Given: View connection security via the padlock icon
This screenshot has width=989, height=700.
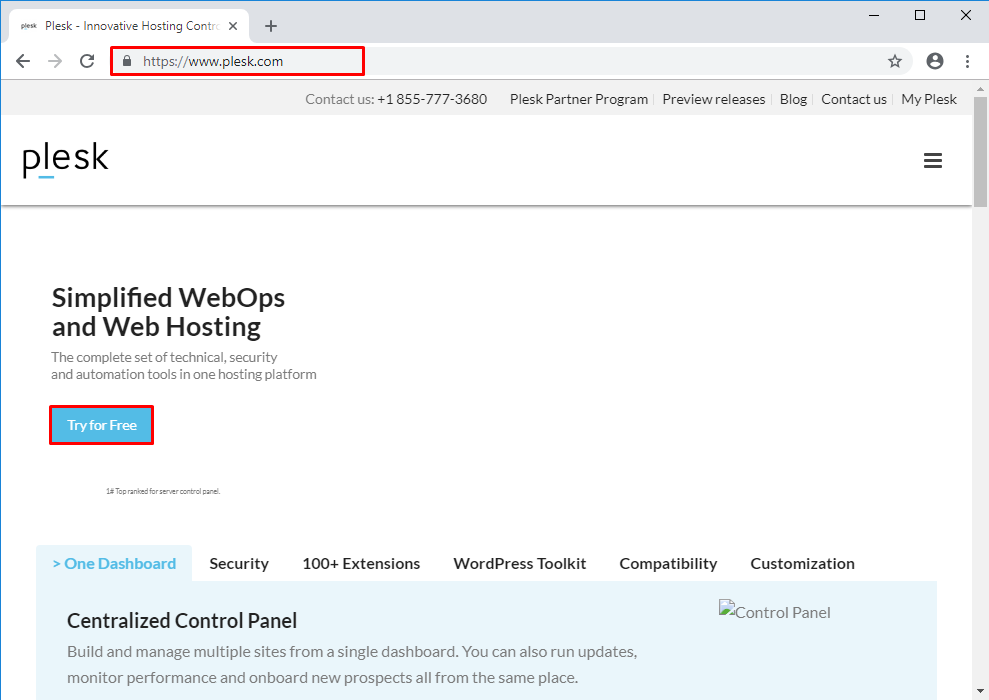Looking at the screenshot, I should pyautogui.click(x=126, y=61).
